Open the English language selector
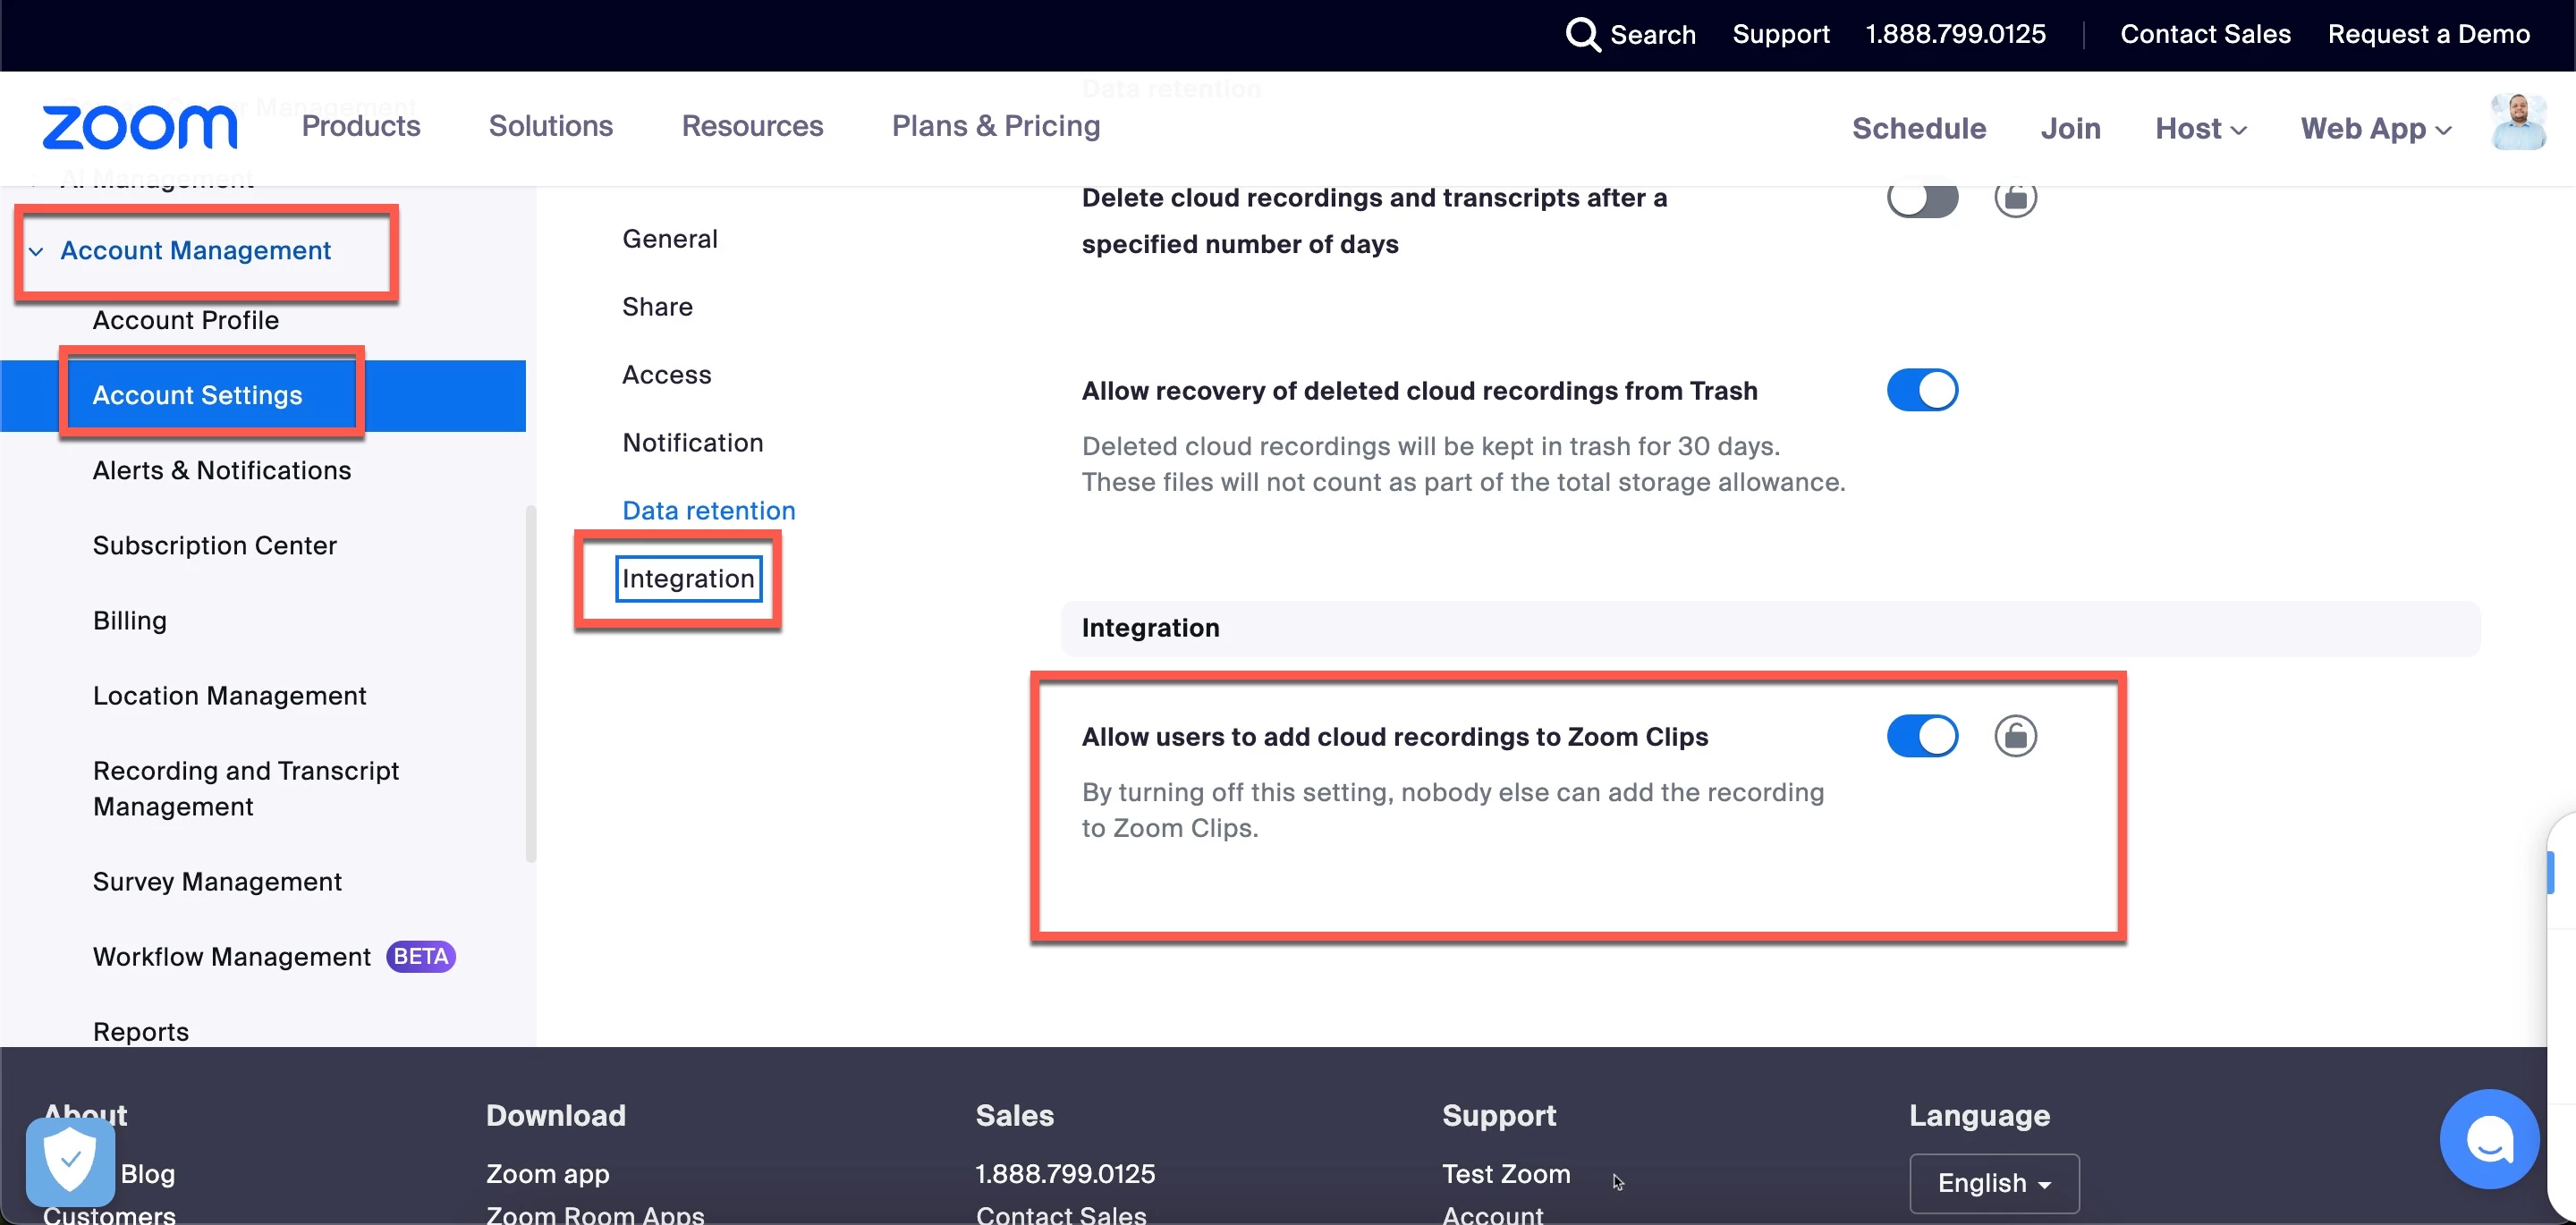2576x1225 pixels. click(x=1993, y=1182)
